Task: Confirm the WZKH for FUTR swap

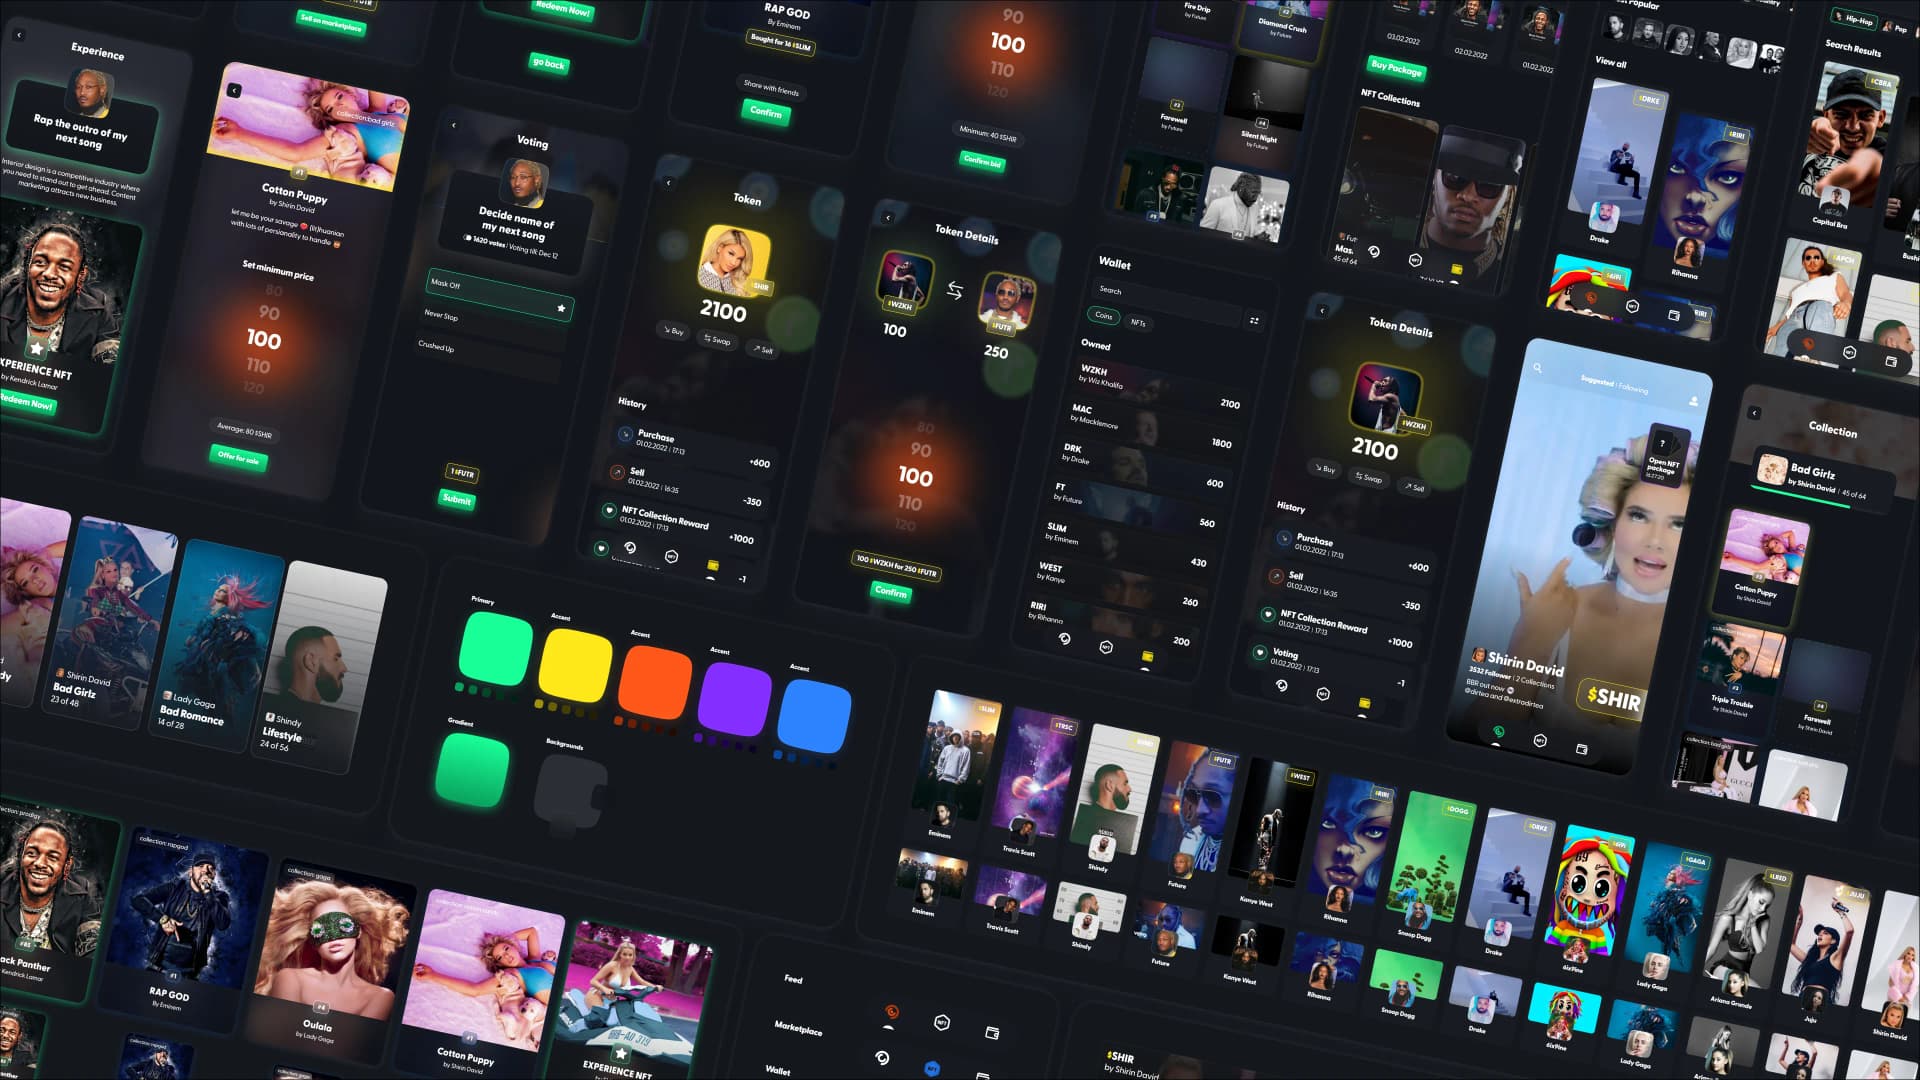Action: (x=891, y=592)
